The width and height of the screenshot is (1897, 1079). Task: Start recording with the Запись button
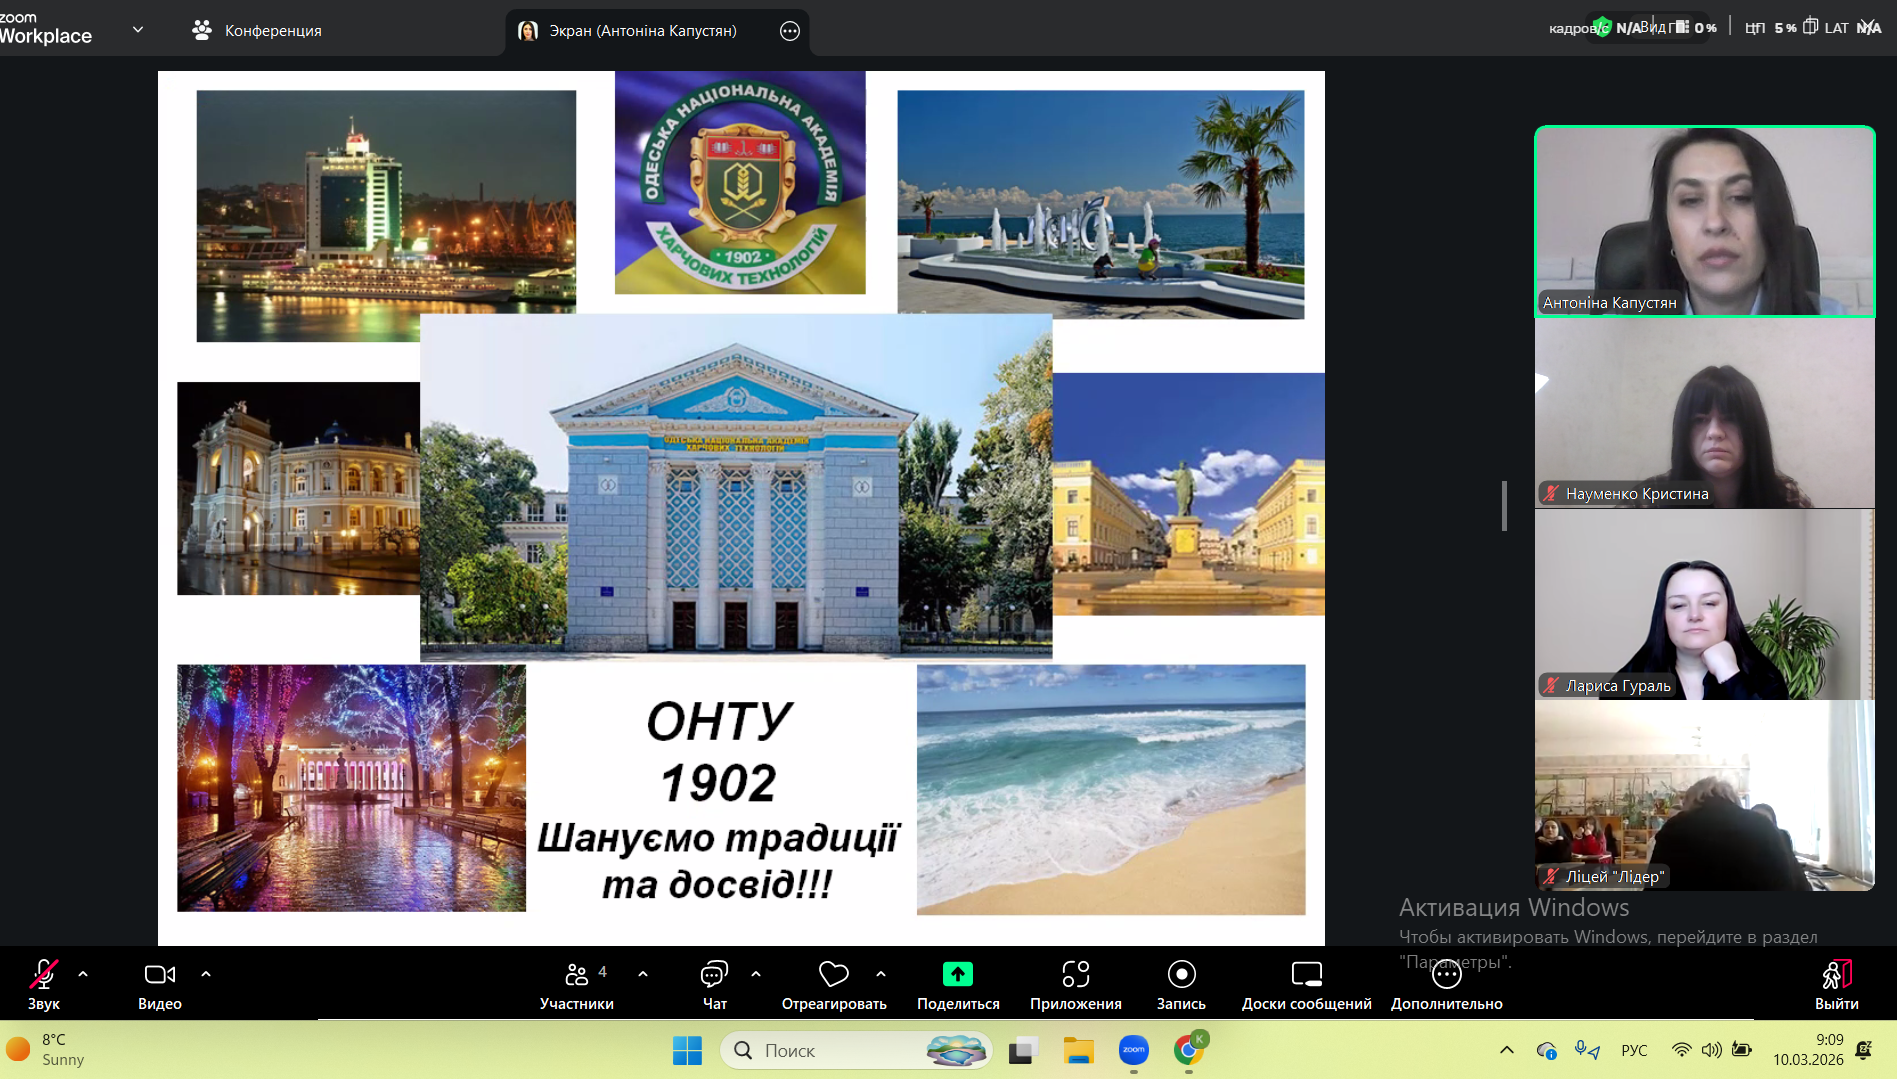1181,985
